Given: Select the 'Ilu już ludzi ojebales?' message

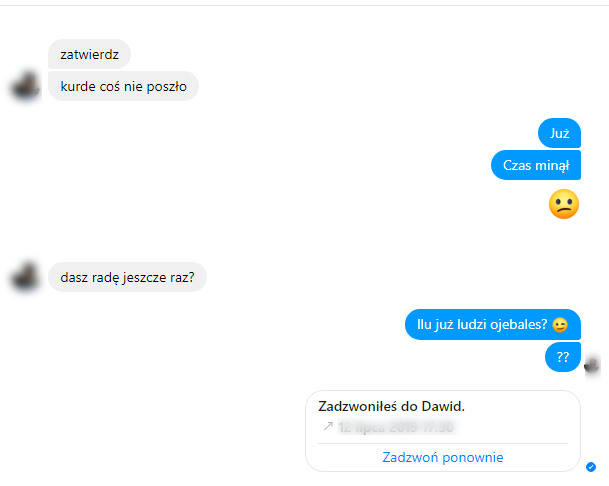Looking at the screenshot, I should pyautogui.click(x=493, y=324).
